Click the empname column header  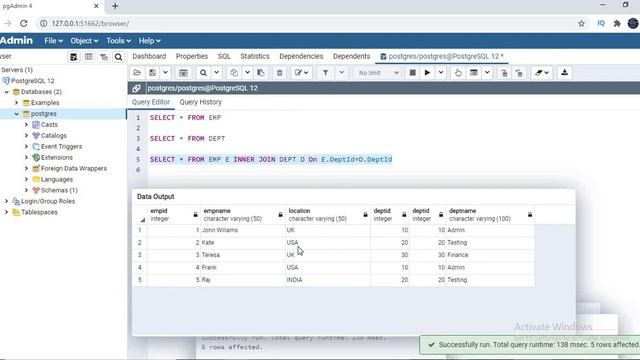pos(242,215)
